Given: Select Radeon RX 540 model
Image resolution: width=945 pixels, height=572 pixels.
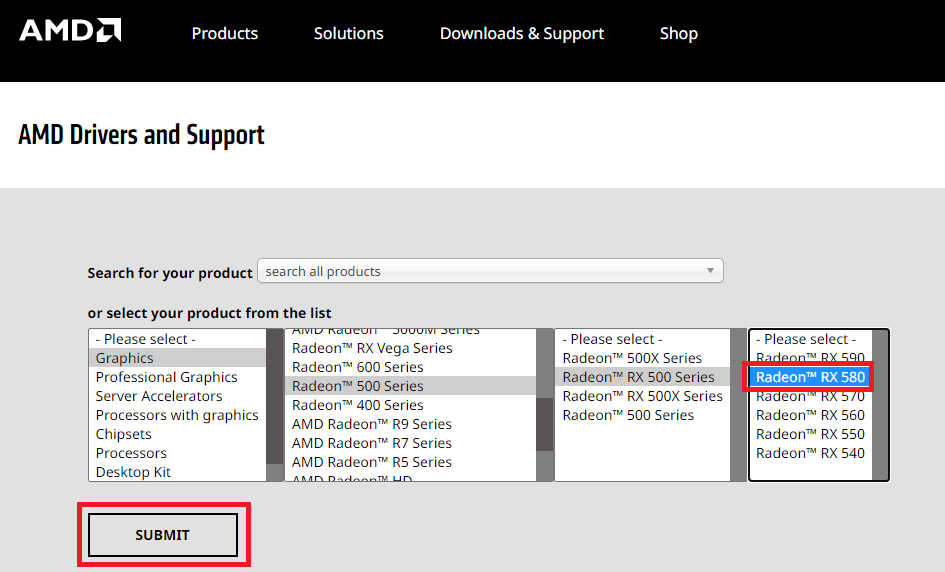Looking at the screenshot, I should (811, 453).
